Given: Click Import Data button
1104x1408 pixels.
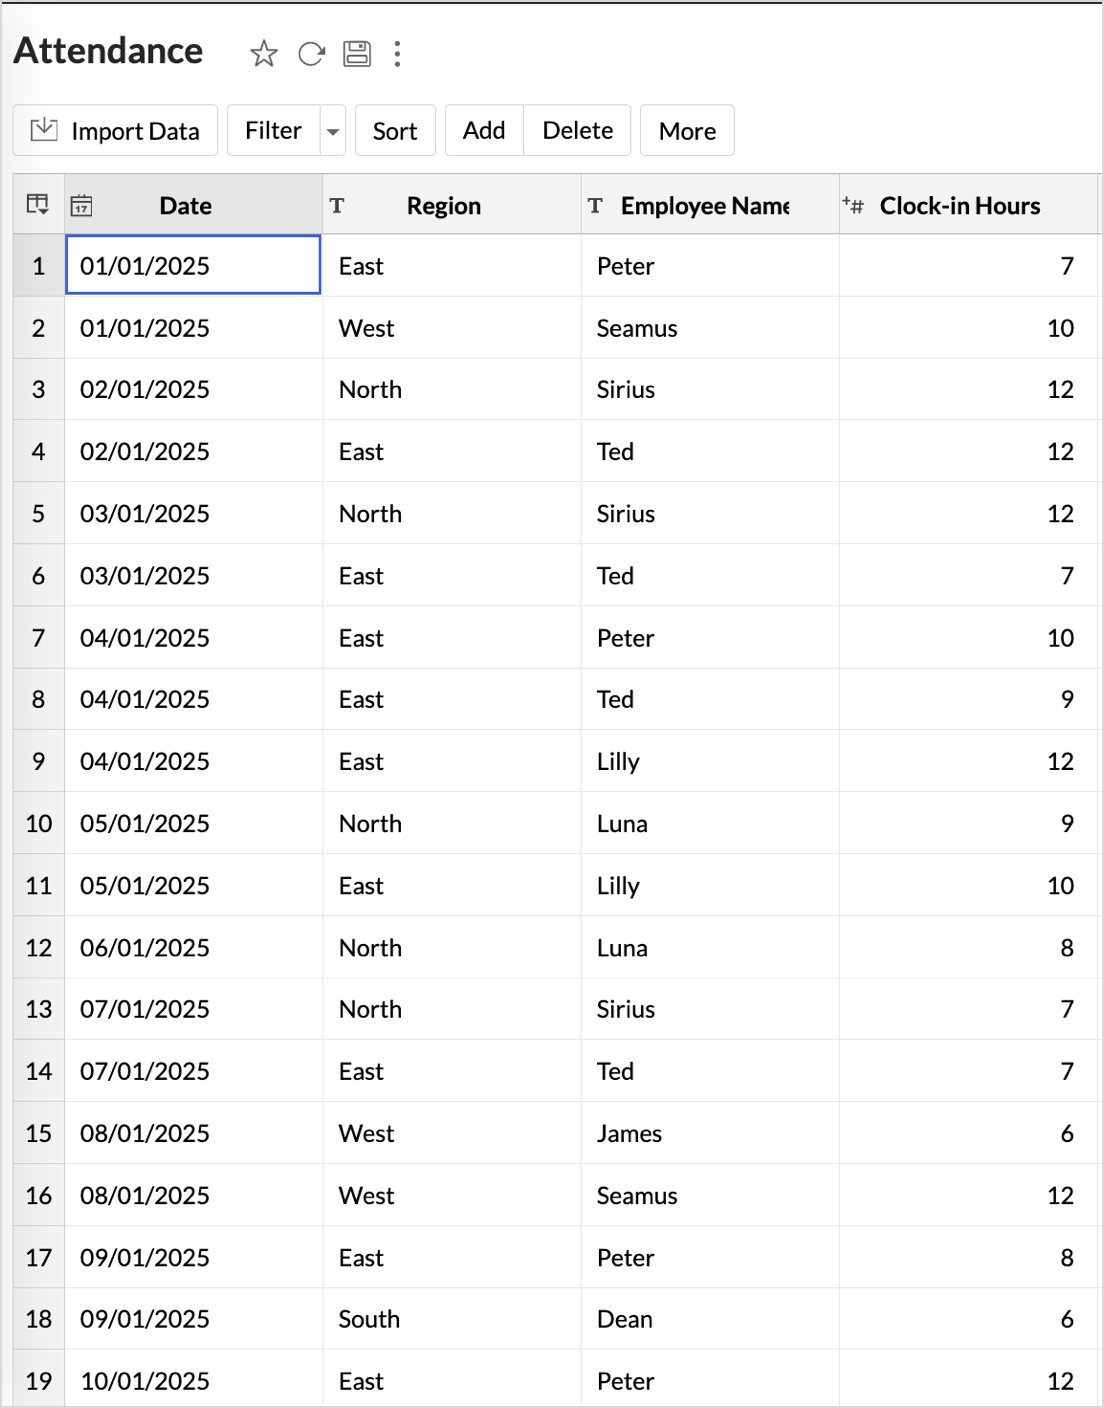Looking at the screenshot, I should click(115, 131).
